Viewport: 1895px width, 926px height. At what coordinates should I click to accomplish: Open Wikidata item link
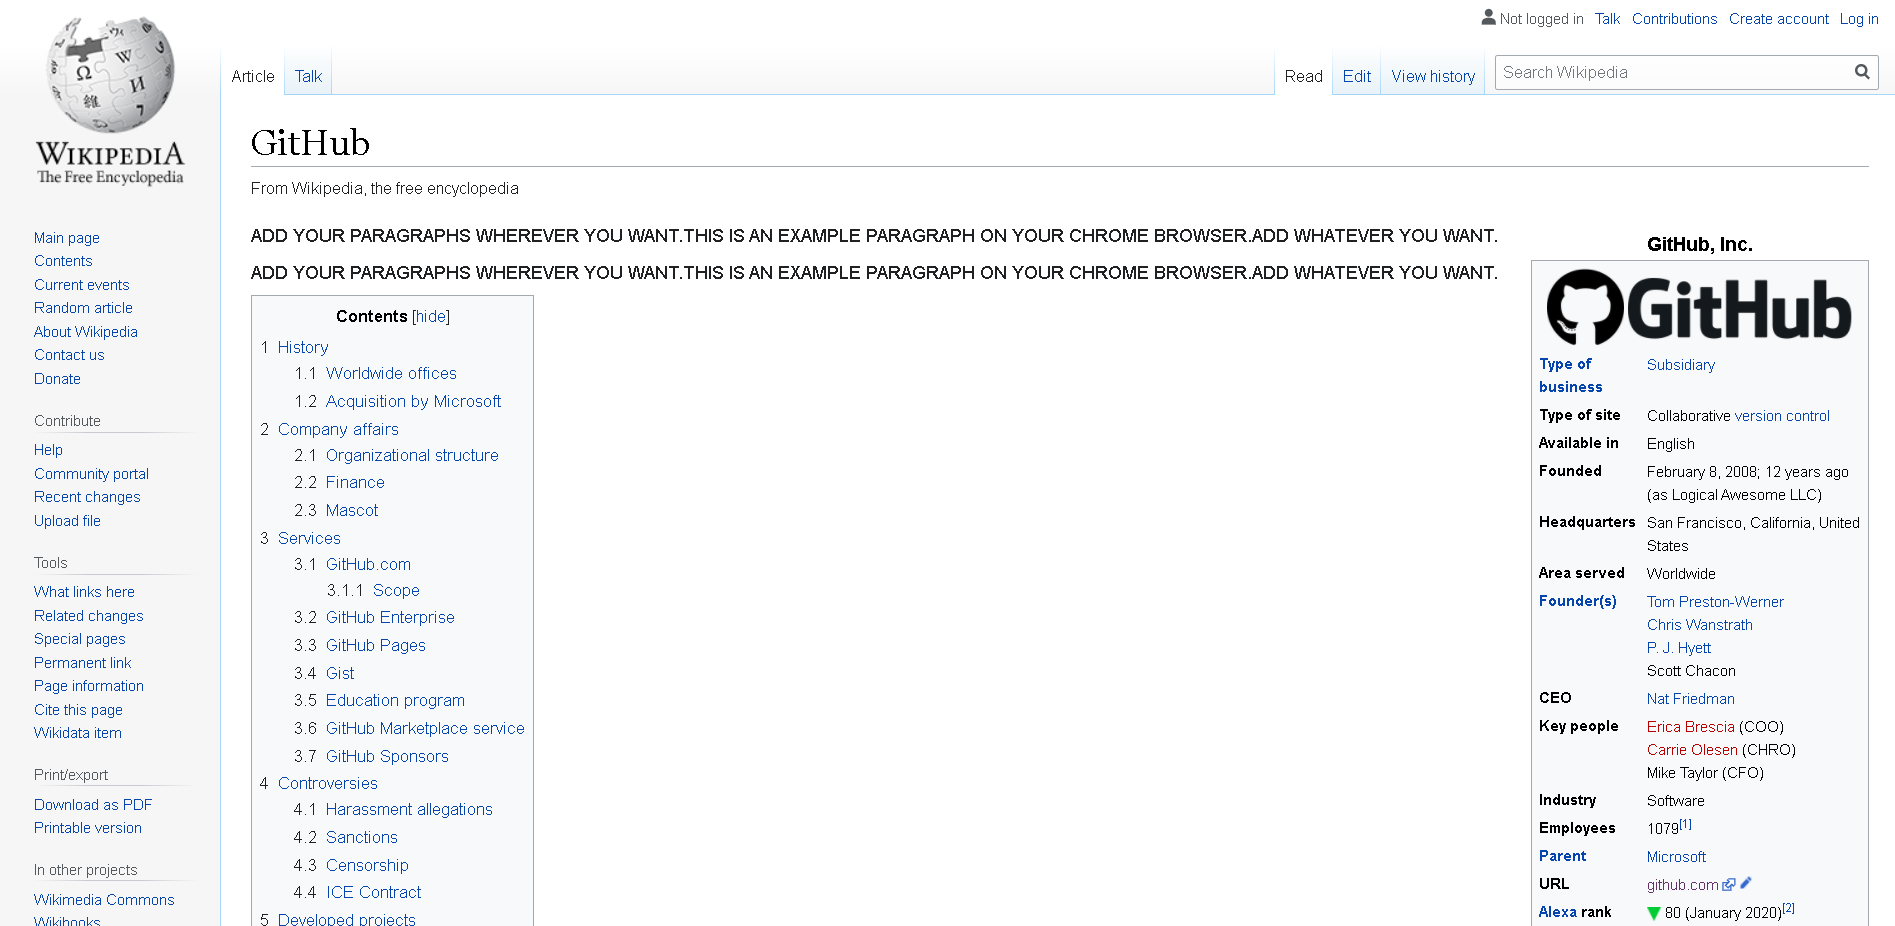point(78,733)
